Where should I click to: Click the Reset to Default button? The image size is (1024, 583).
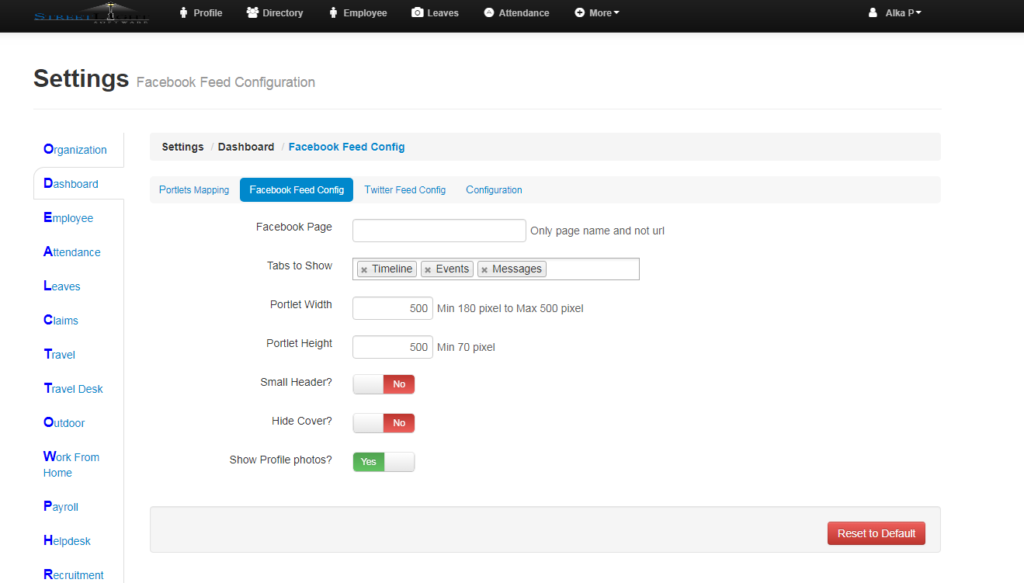tap(876, 533)
